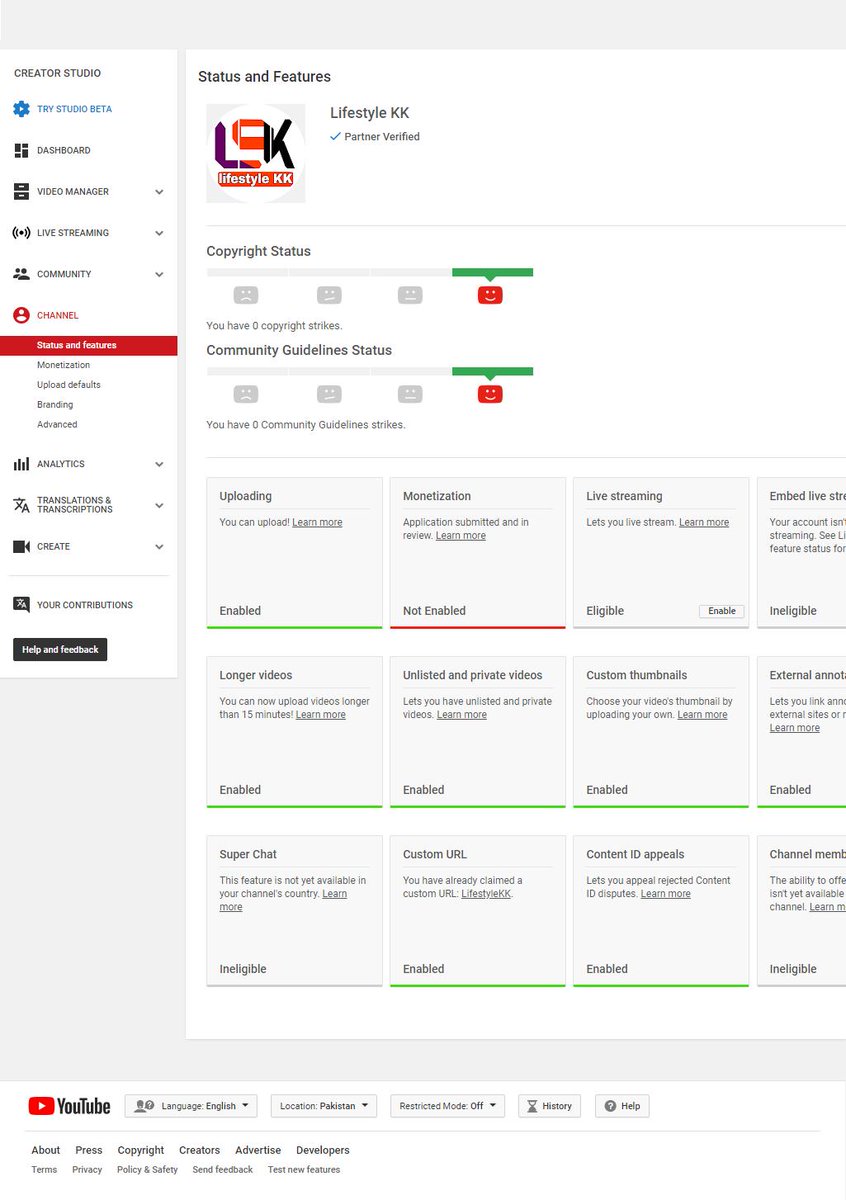Click the Try Studio Beta gear icon
846x1200 pixels.
[x=21, y=109]
